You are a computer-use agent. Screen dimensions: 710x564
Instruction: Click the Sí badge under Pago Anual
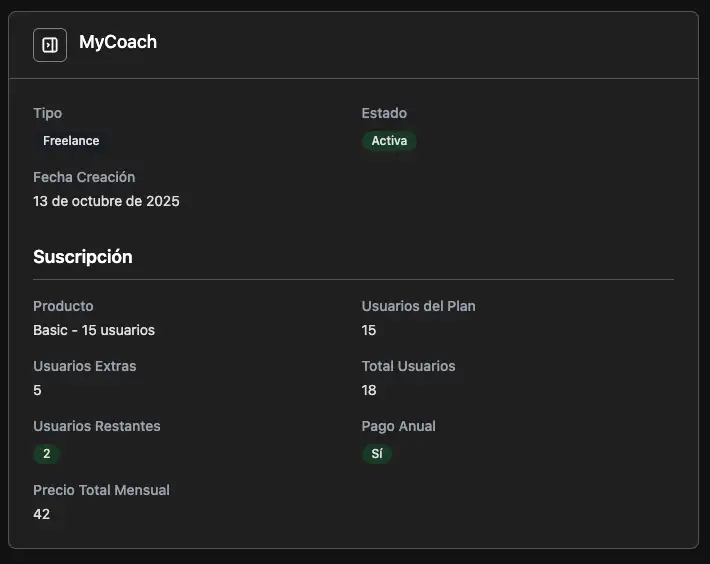[x=377, y=454]
